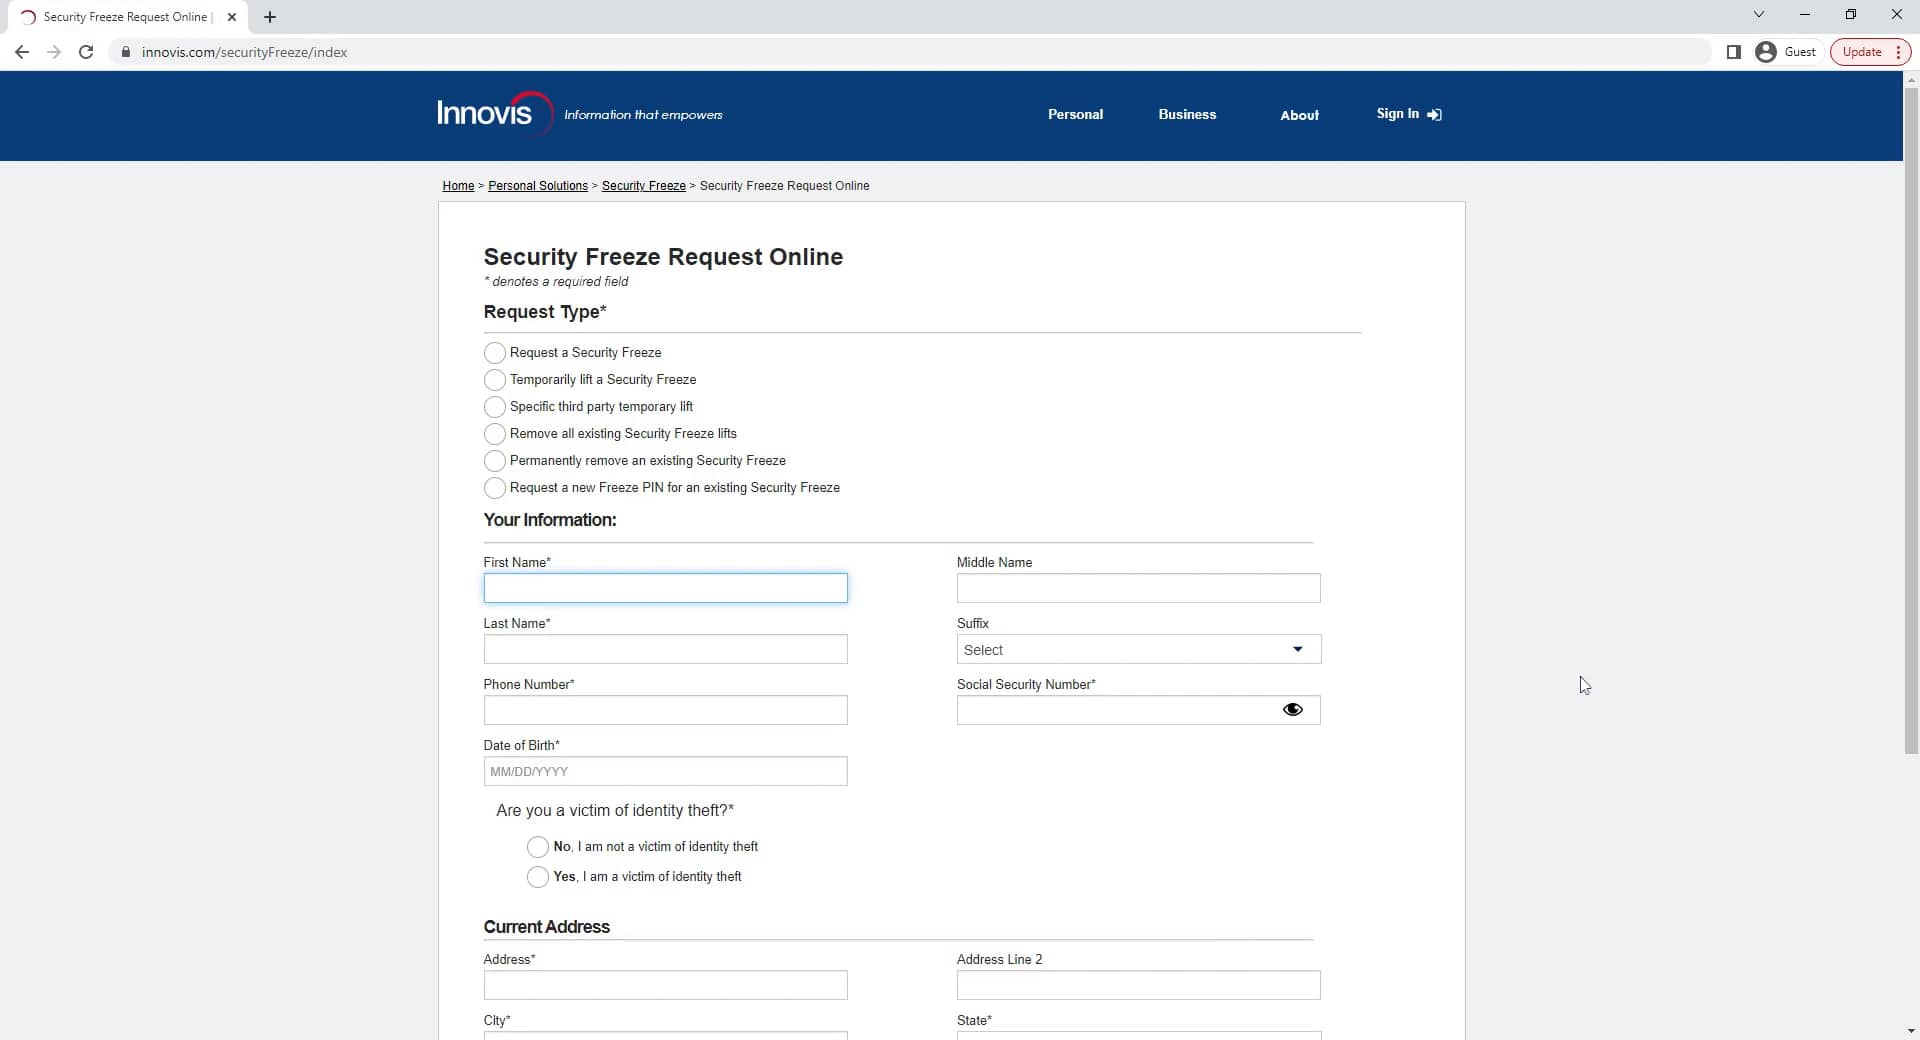Click the Last Name input field
The height and width of the screenshot is (1040, 1920).
coord(665,649)
